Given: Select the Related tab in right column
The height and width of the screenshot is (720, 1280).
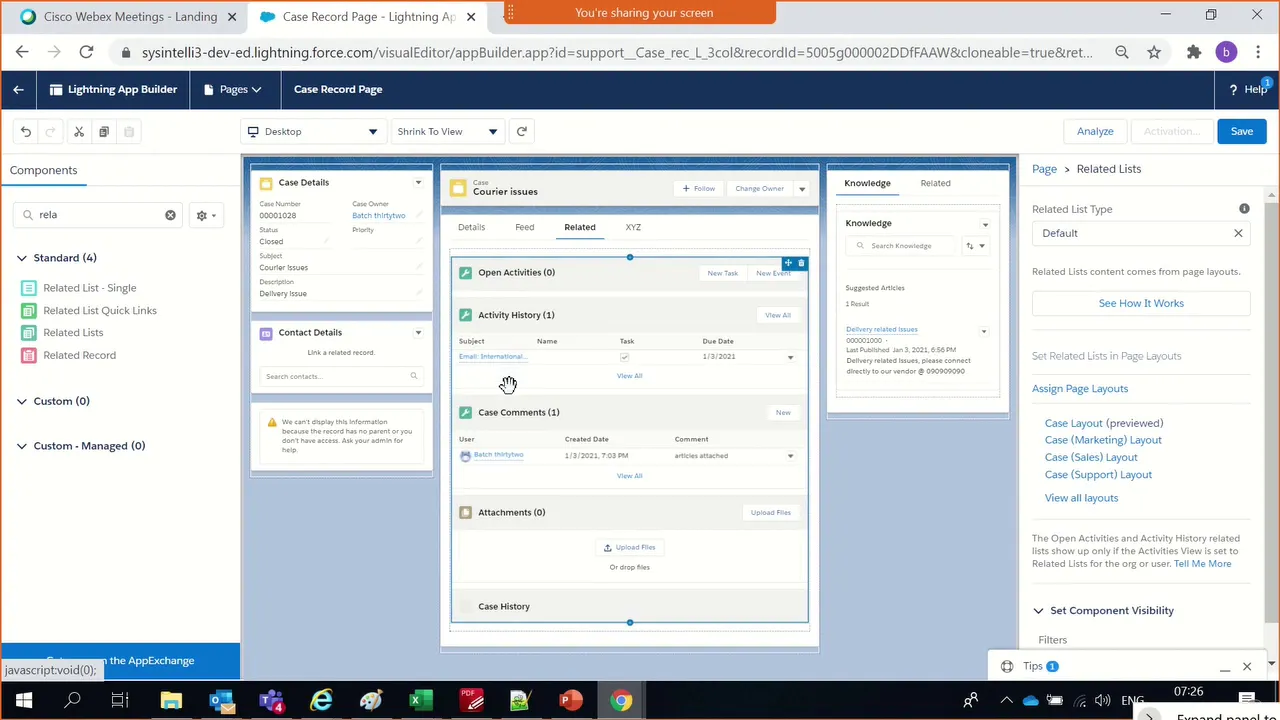Looking at the screenshot, I should 935,183.
